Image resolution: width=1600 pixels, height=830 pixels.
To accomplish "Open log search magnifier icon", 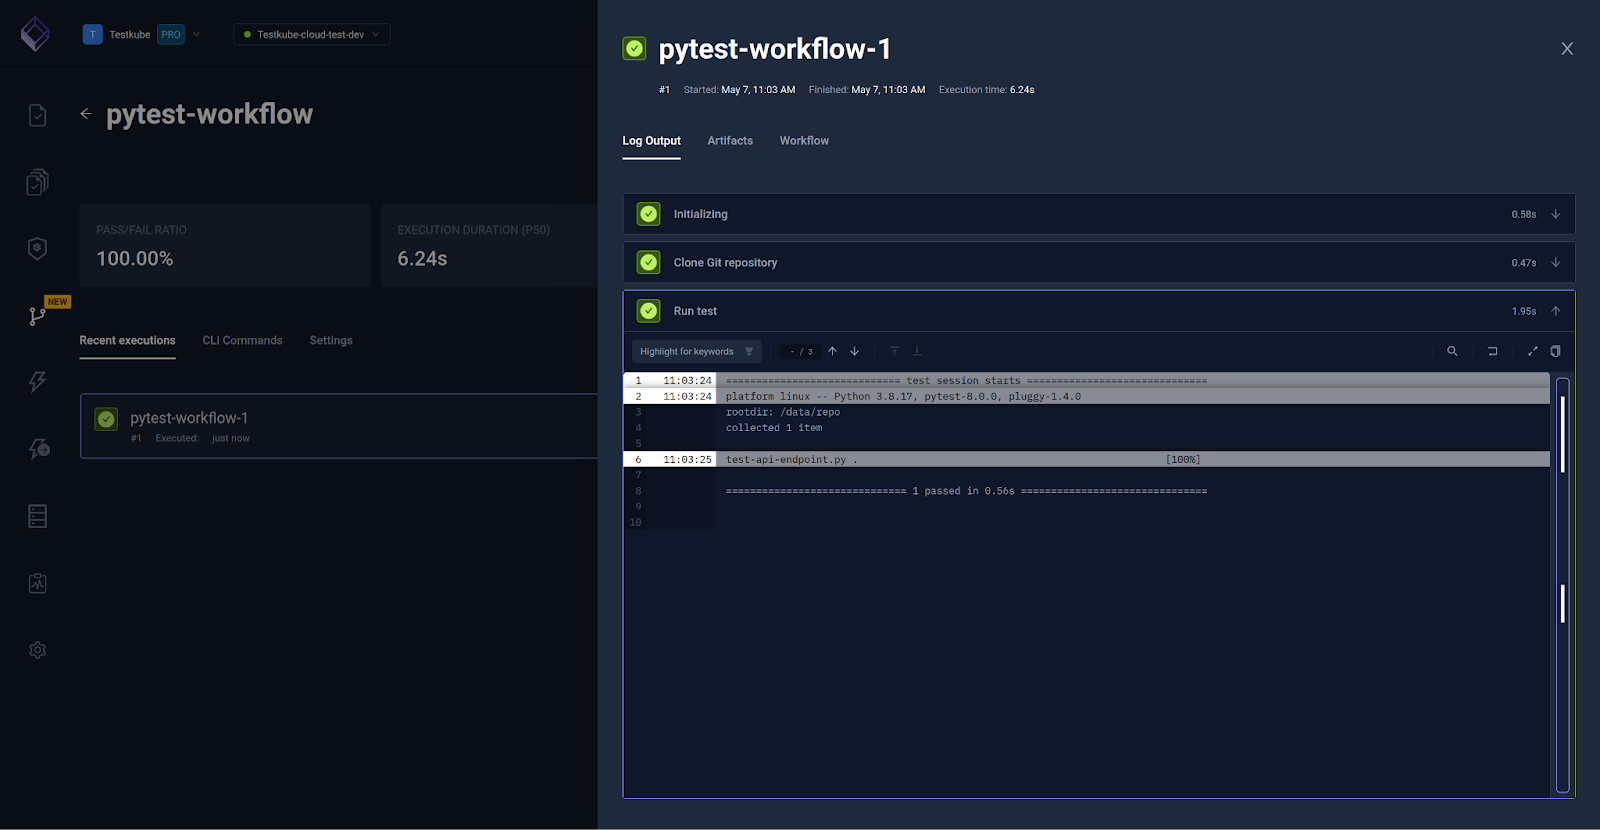I will [1452, 351].
